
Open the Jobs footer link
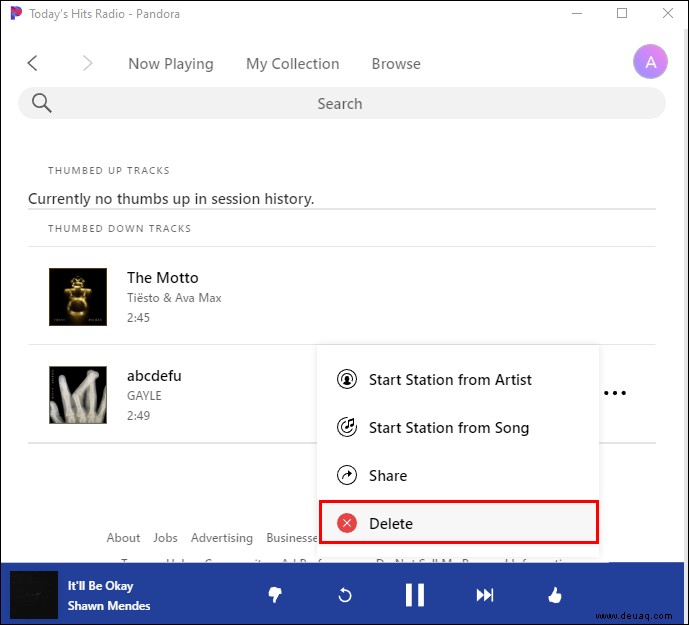point(165,538)
